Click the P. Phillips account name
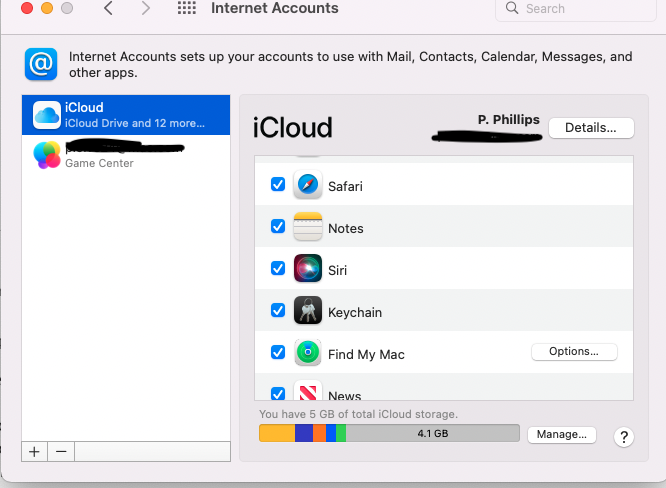This screenshot has height=488, width=666. coord(508,120)
